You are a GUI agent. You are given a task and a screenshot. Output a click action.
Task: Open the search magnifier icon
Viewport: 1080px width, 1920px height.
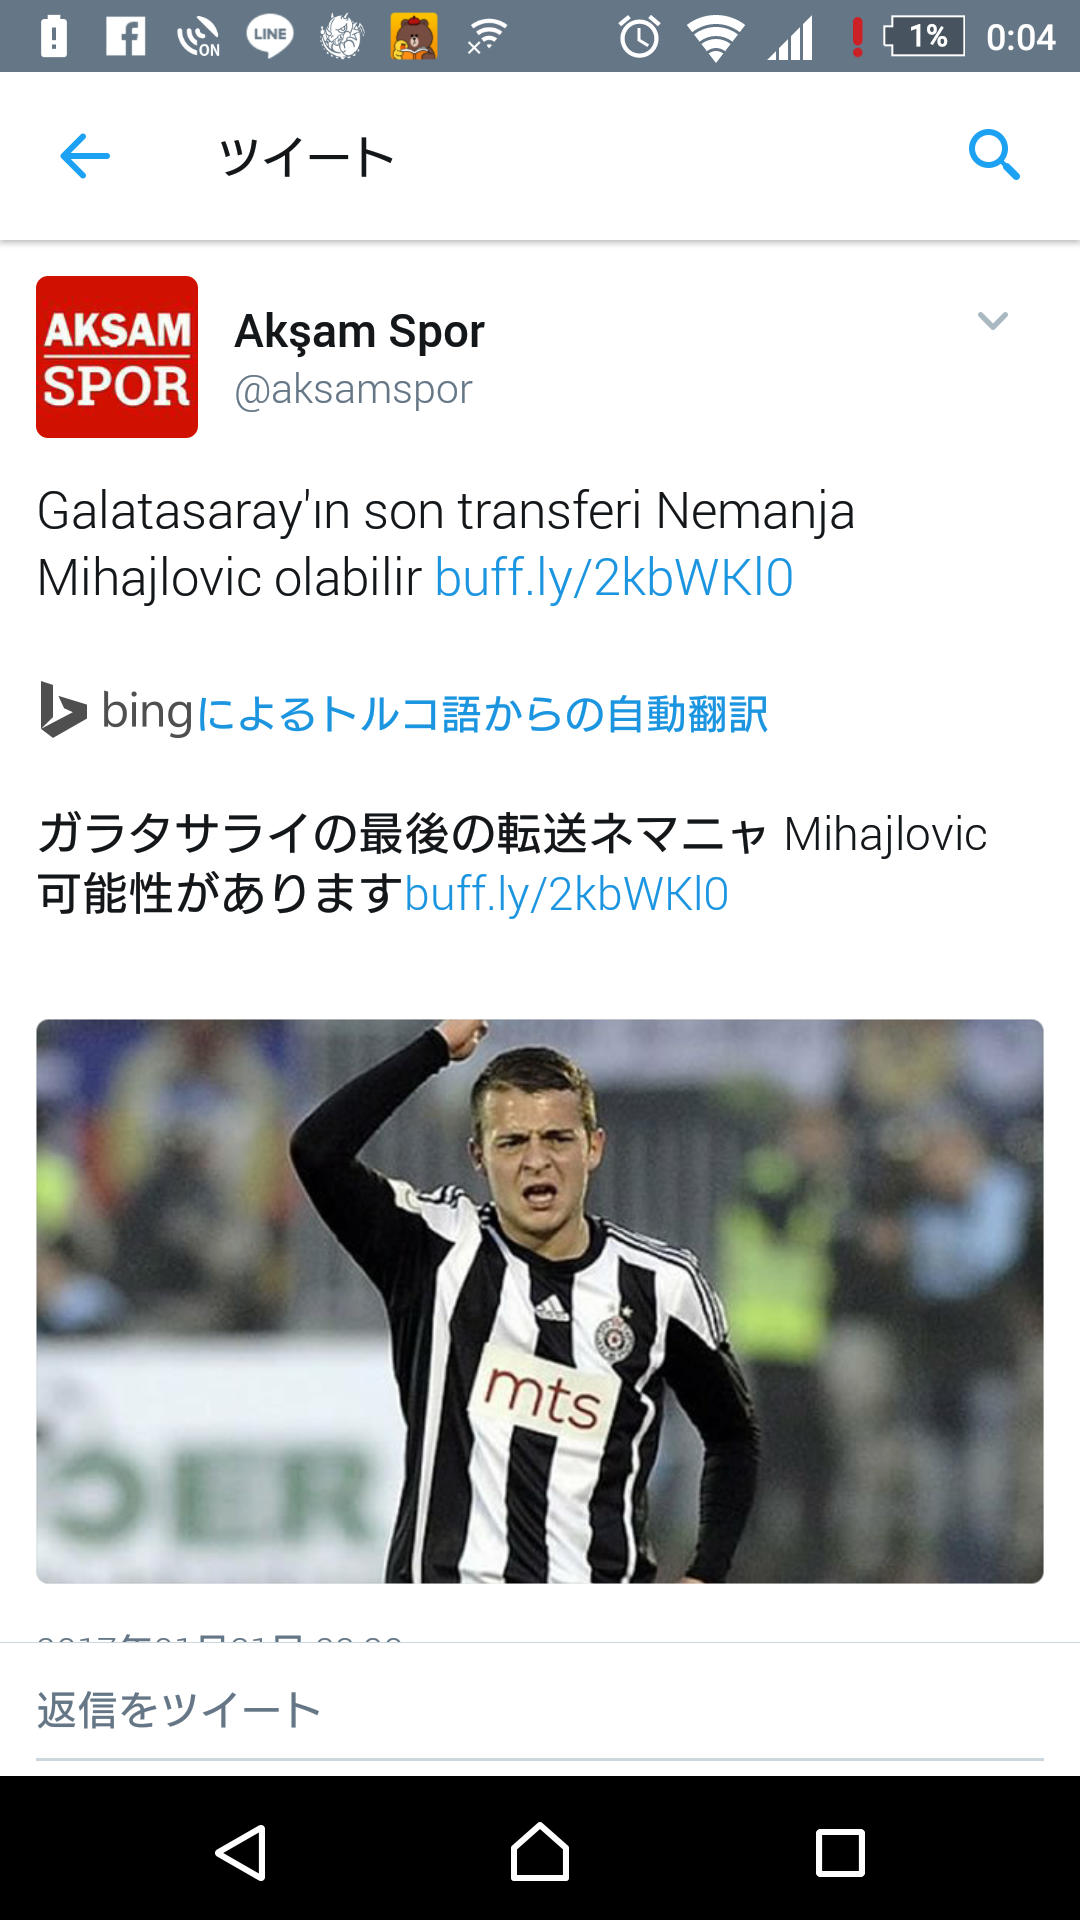pyautogui.click(x=994, y=155)
